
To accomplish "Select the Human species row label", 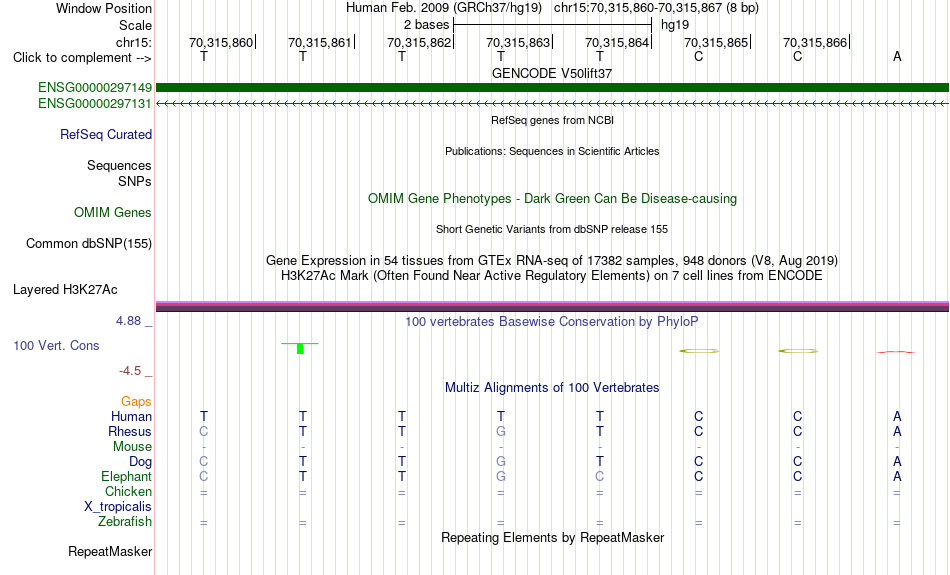I will (x=131, y=416).
